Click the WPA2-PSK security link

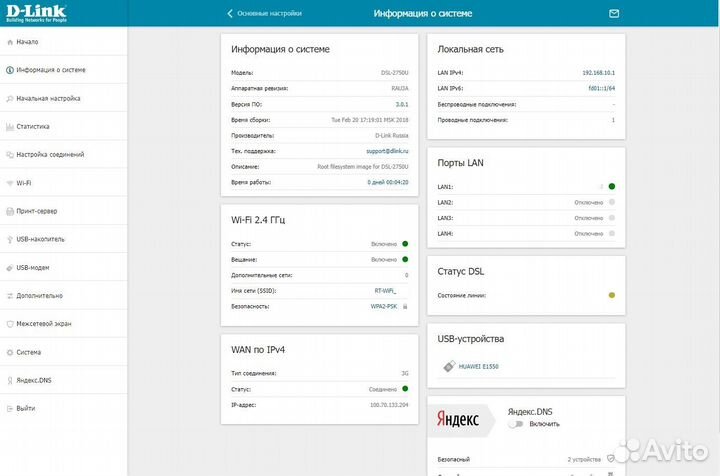pos(384,306)
